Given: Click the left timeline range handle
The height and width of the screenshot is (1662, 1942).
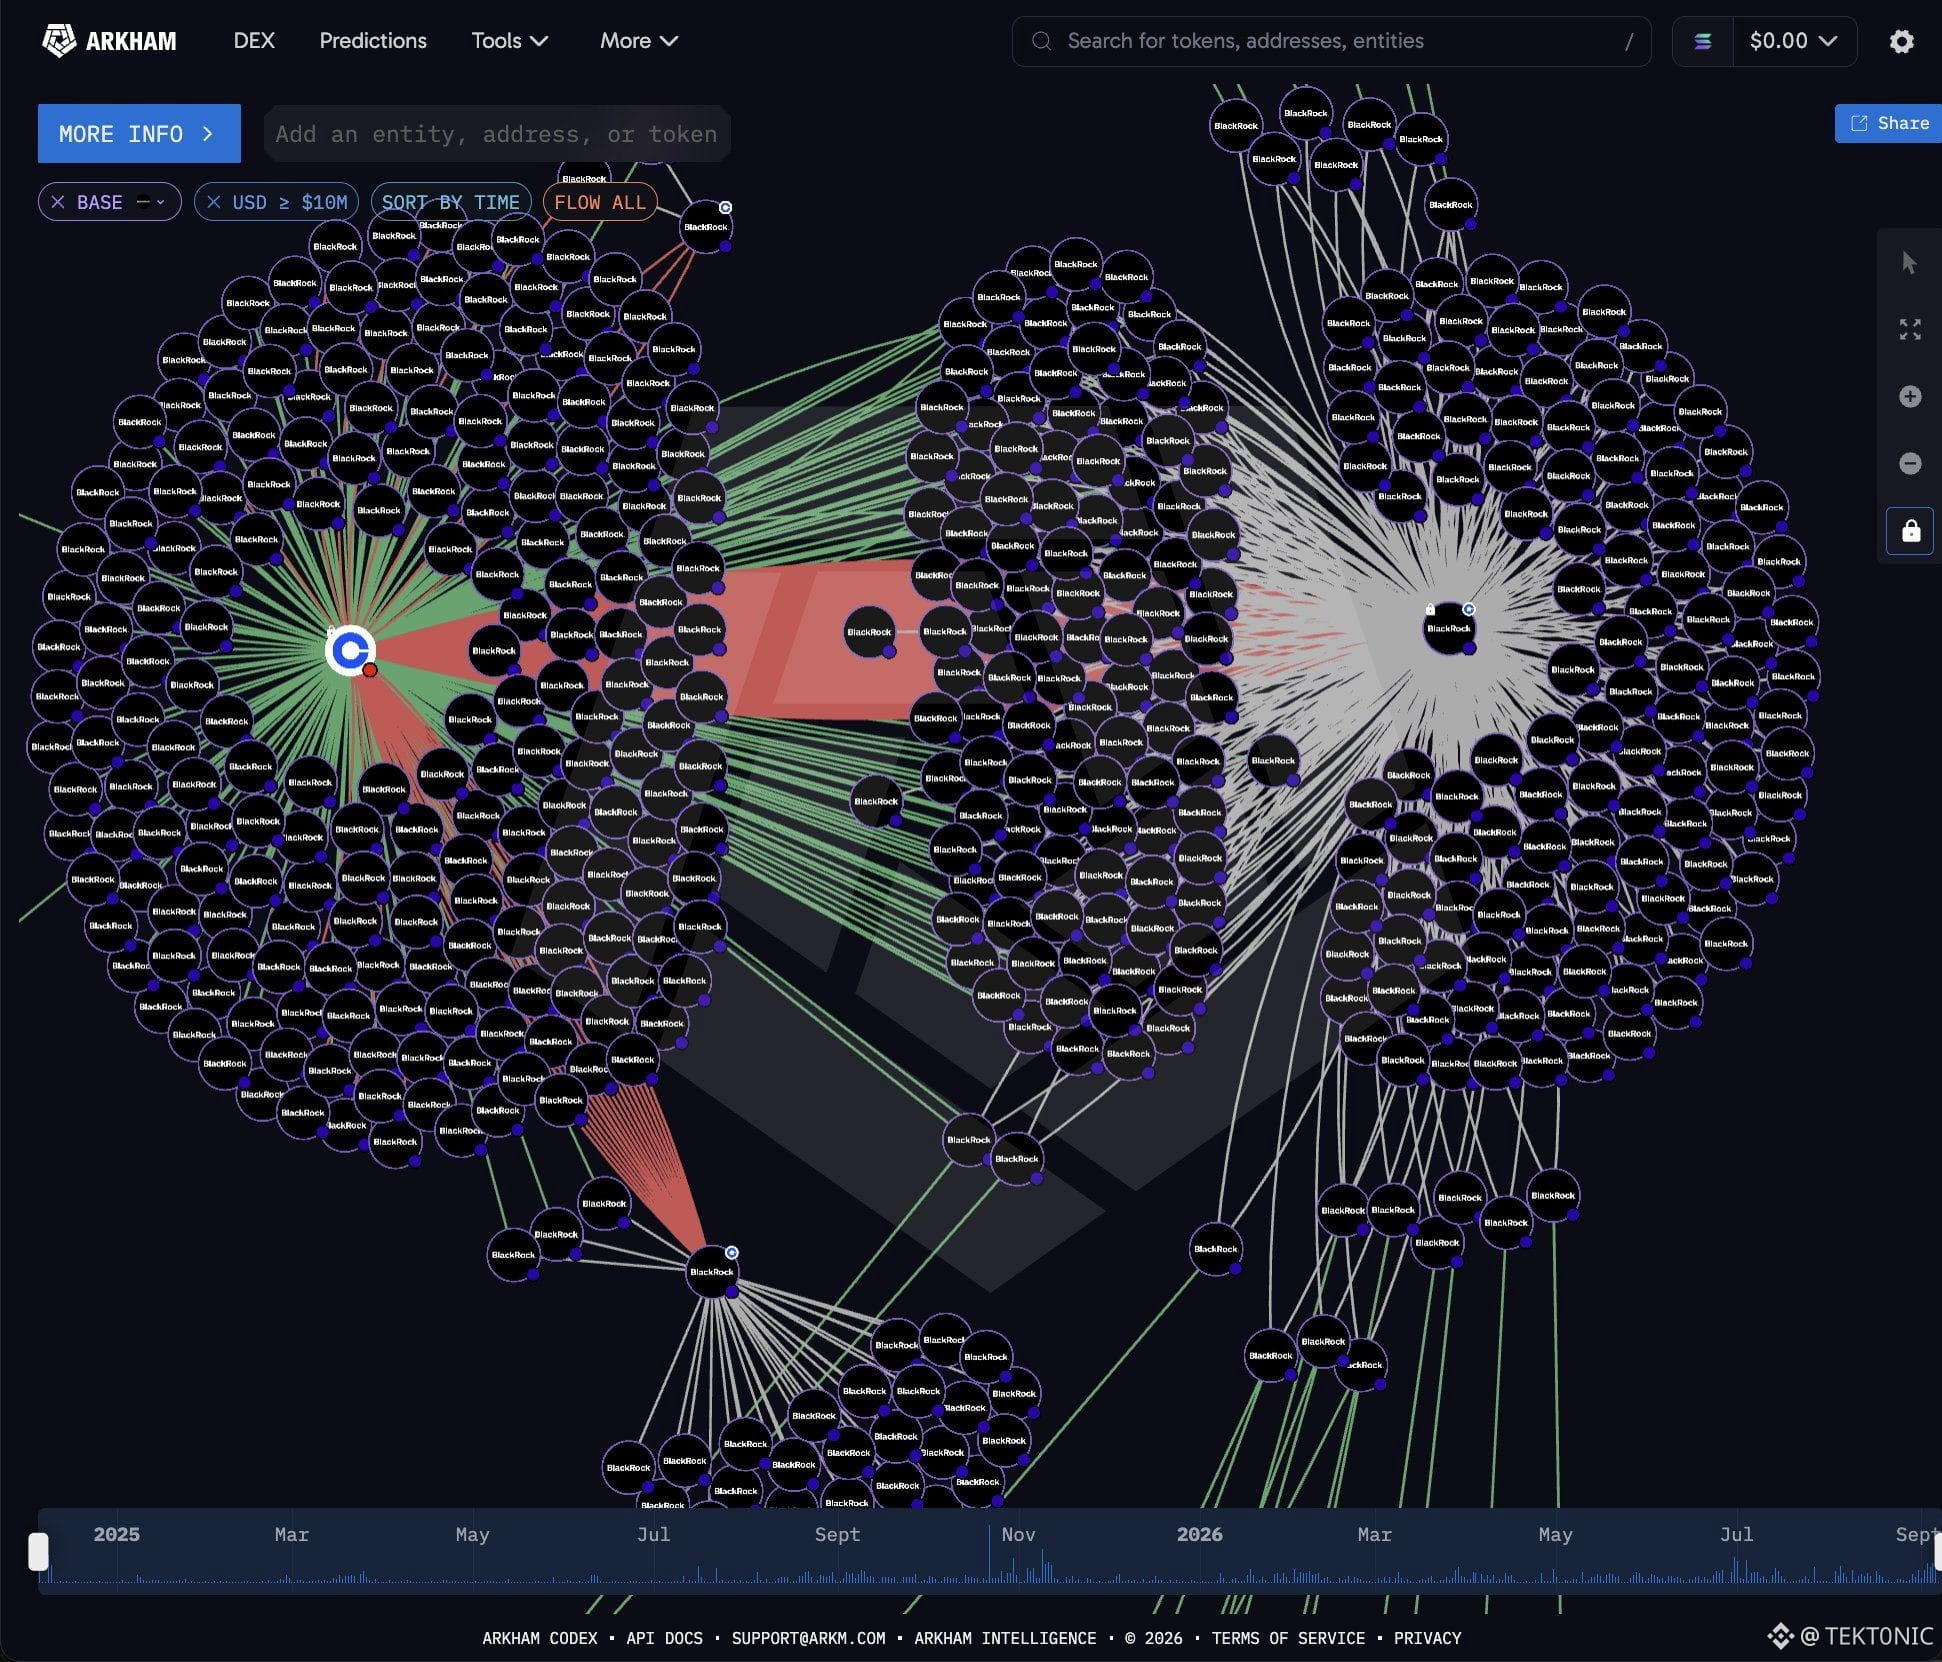Looking at the screenshot, I should [x=38, y=1551].
